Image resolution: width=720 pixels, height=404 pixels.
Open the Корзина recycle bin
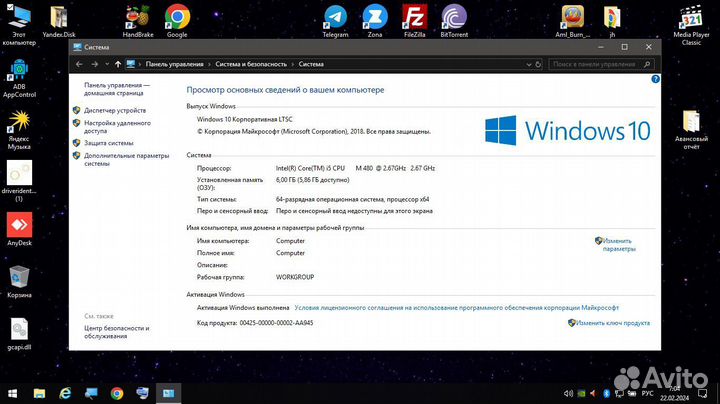19,281
